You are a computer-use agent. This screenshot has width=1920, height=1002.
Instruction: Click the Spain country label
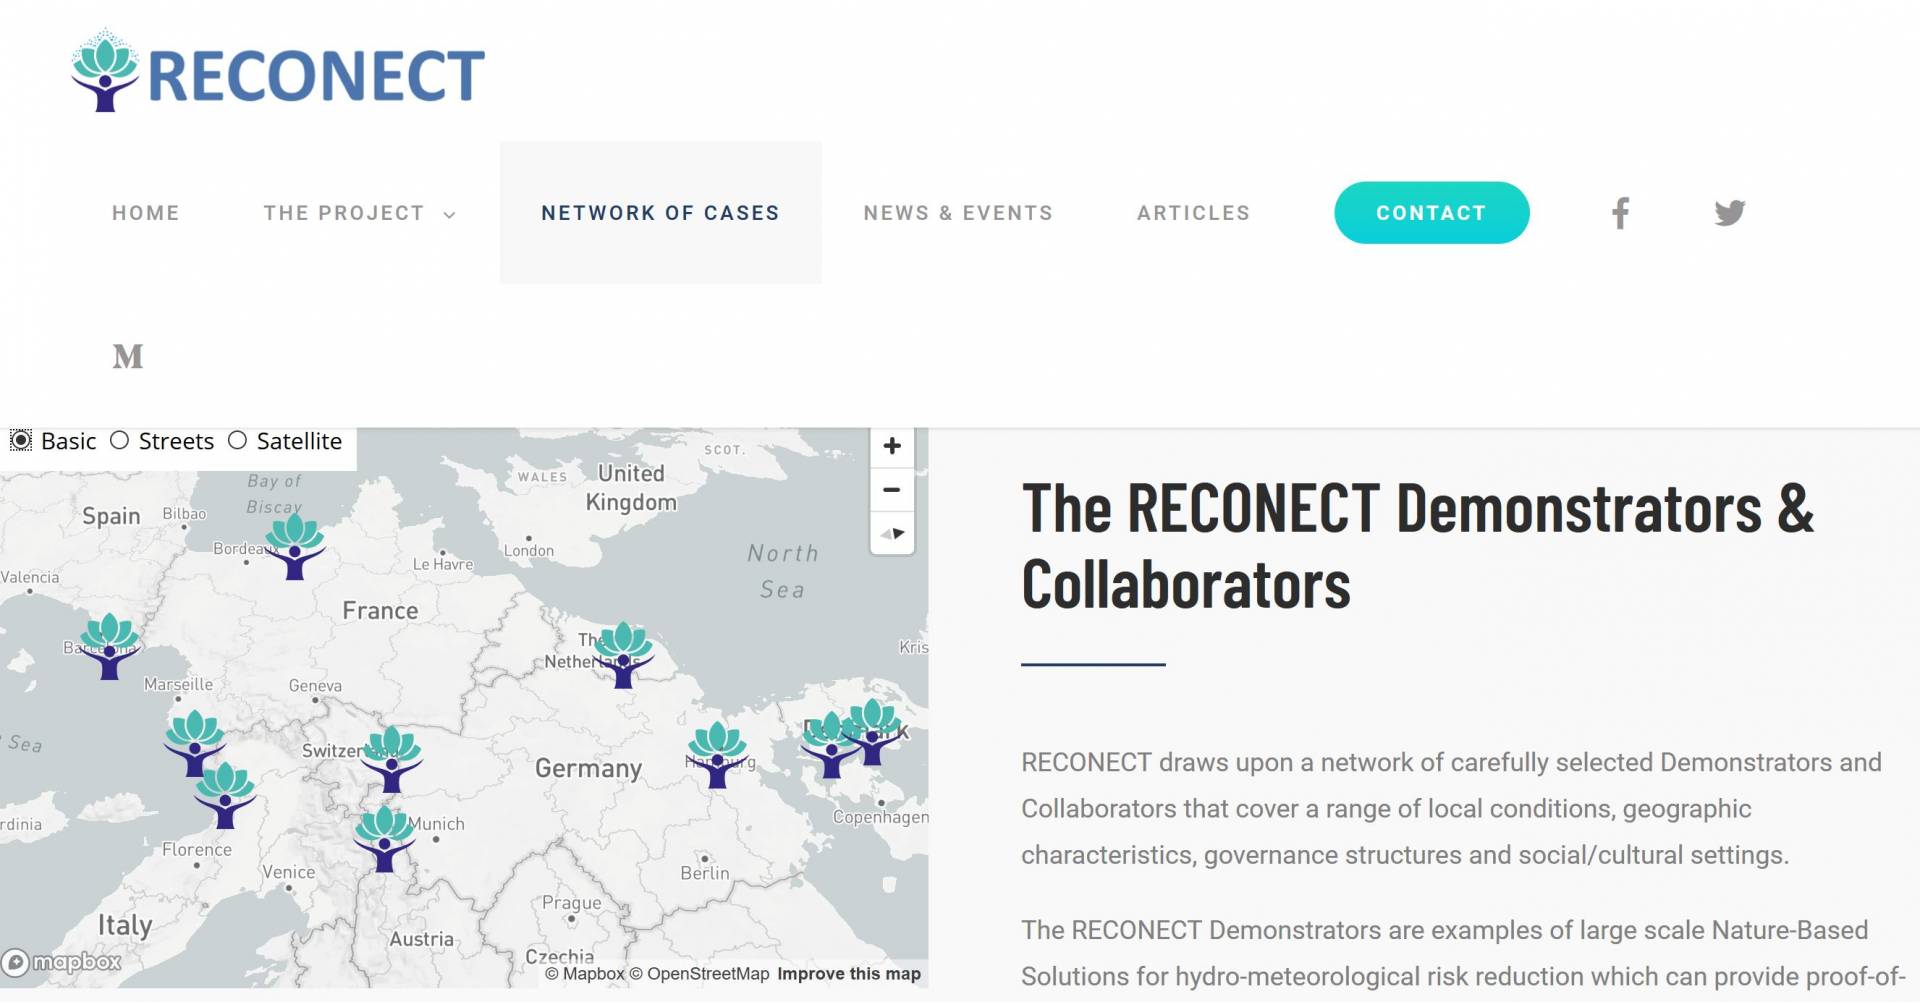[x=111, y=516]
